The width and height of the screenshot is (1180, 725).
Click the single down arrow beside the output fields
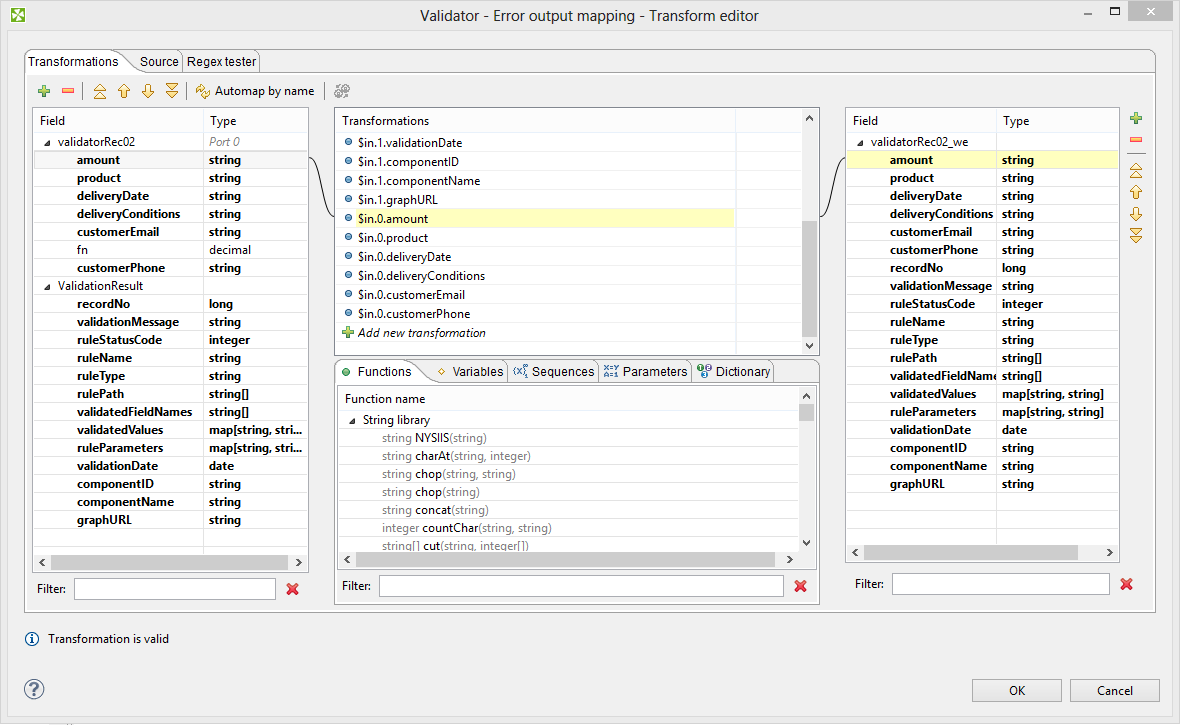click(x=1136, y=214)
